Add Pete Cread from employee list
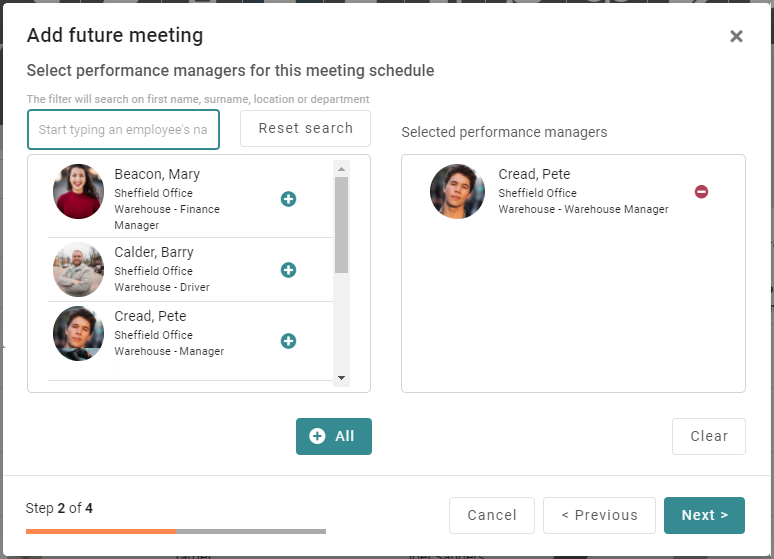 click(288, 341)
